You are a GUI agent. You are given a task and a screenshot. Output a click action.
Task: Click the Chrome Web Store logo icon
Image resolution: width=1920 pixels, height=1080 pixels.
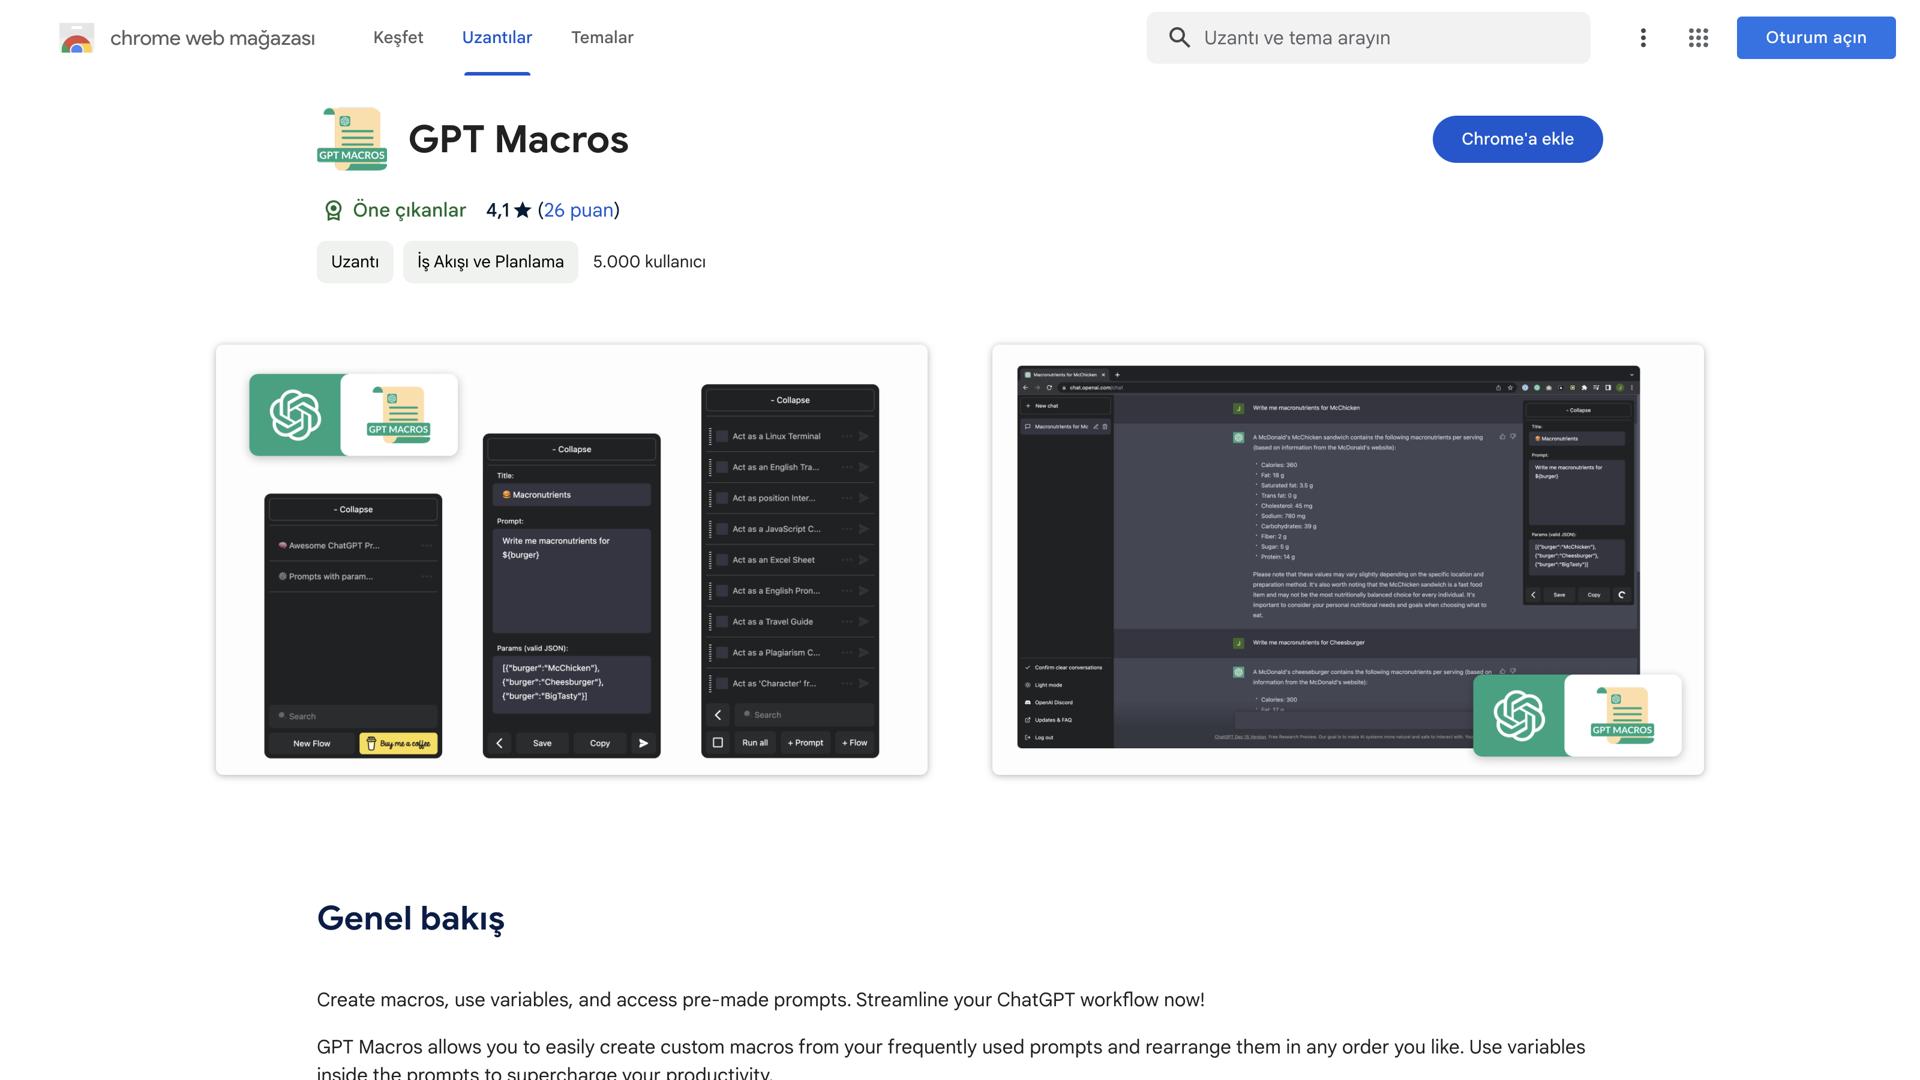[76, 38]
